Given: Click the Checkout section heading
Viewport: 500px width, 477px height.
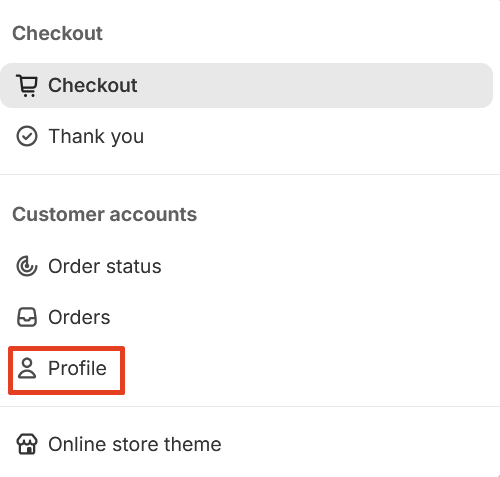Looking at the screenshot, I should 57,33.
